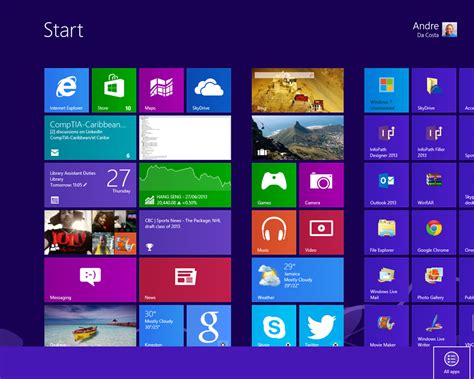Open the Sports tile with CBC news

click(185, 233)
